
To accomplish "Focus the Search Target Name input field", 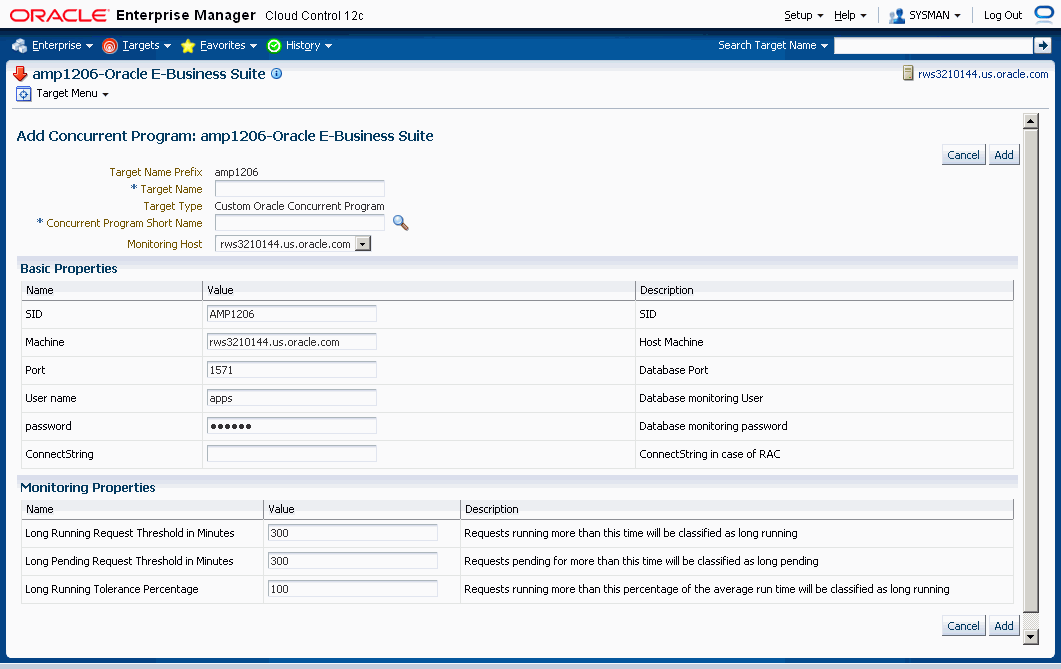I will [x=933, y=45].
